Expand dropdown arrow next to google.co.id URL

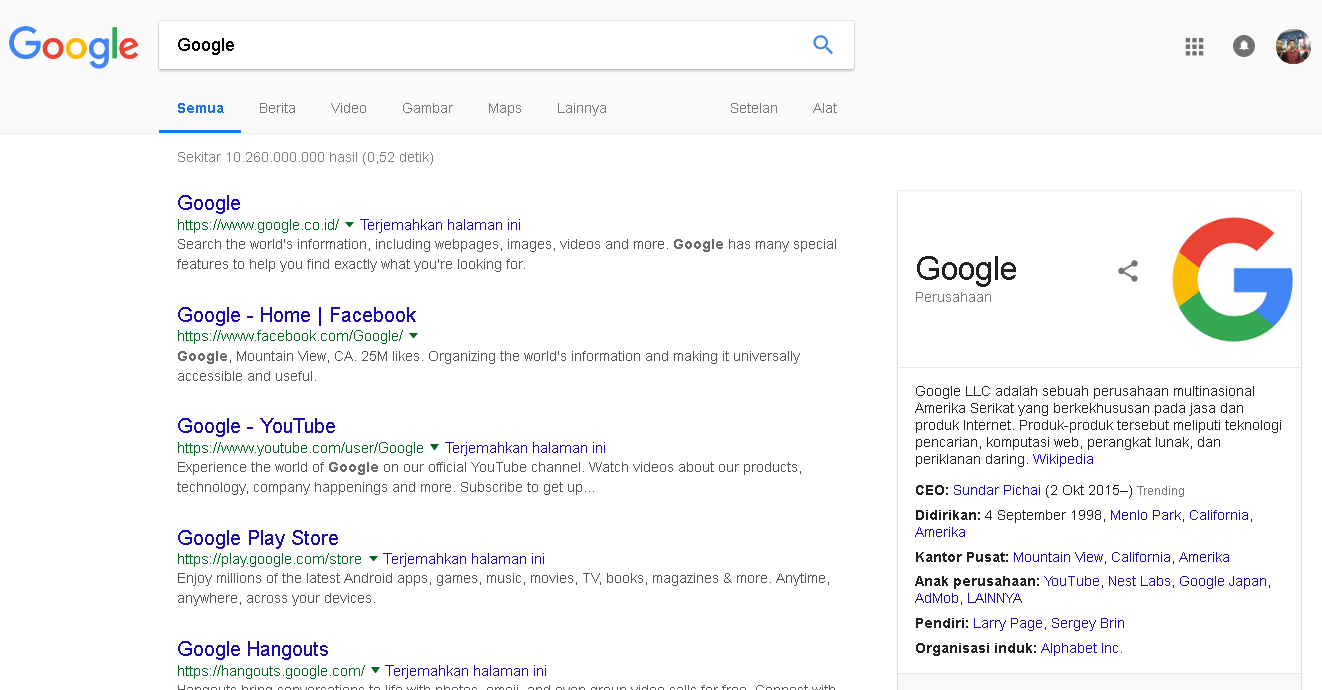[349, 224]
